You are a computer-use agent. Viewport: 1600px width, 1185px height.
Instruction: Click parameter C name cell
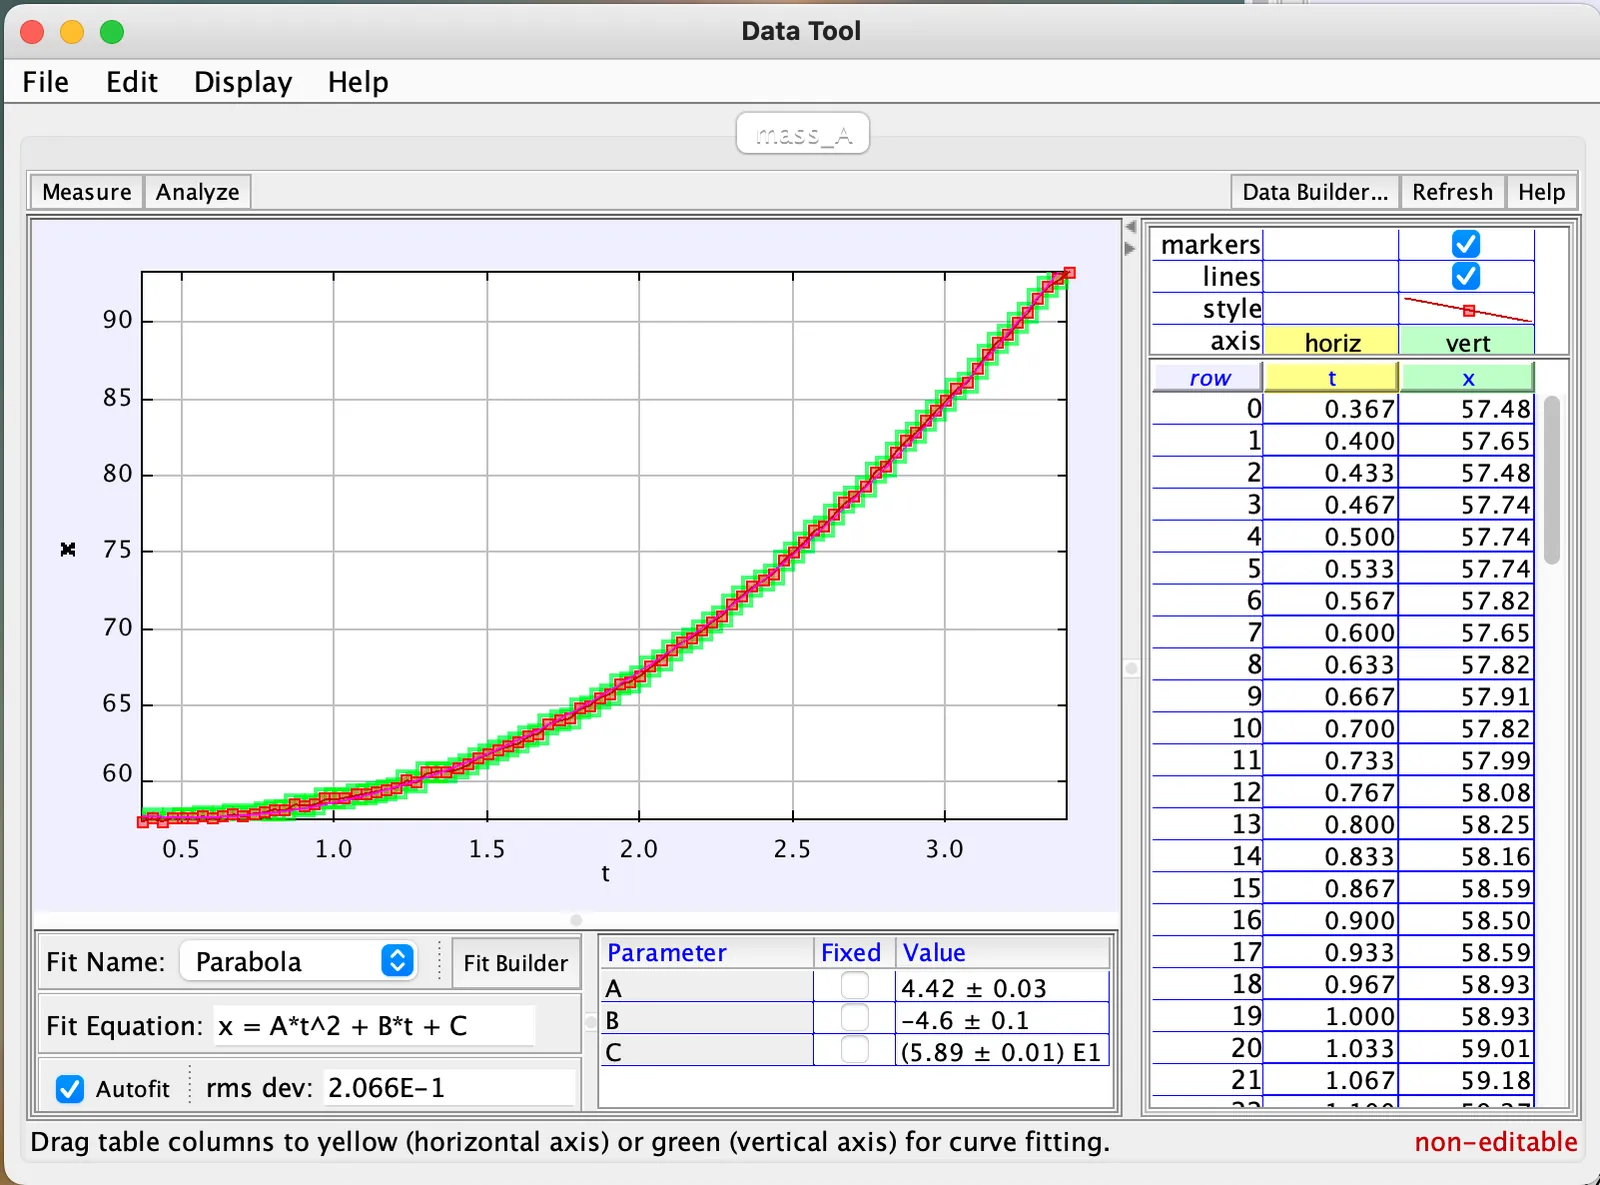click(707, 1052)
